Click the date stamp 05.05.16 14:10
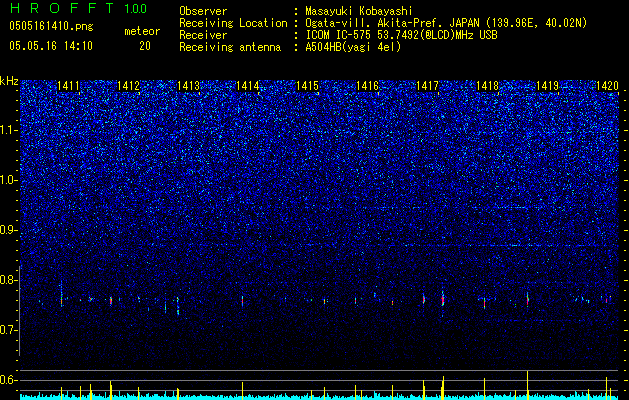 point(51,46)
